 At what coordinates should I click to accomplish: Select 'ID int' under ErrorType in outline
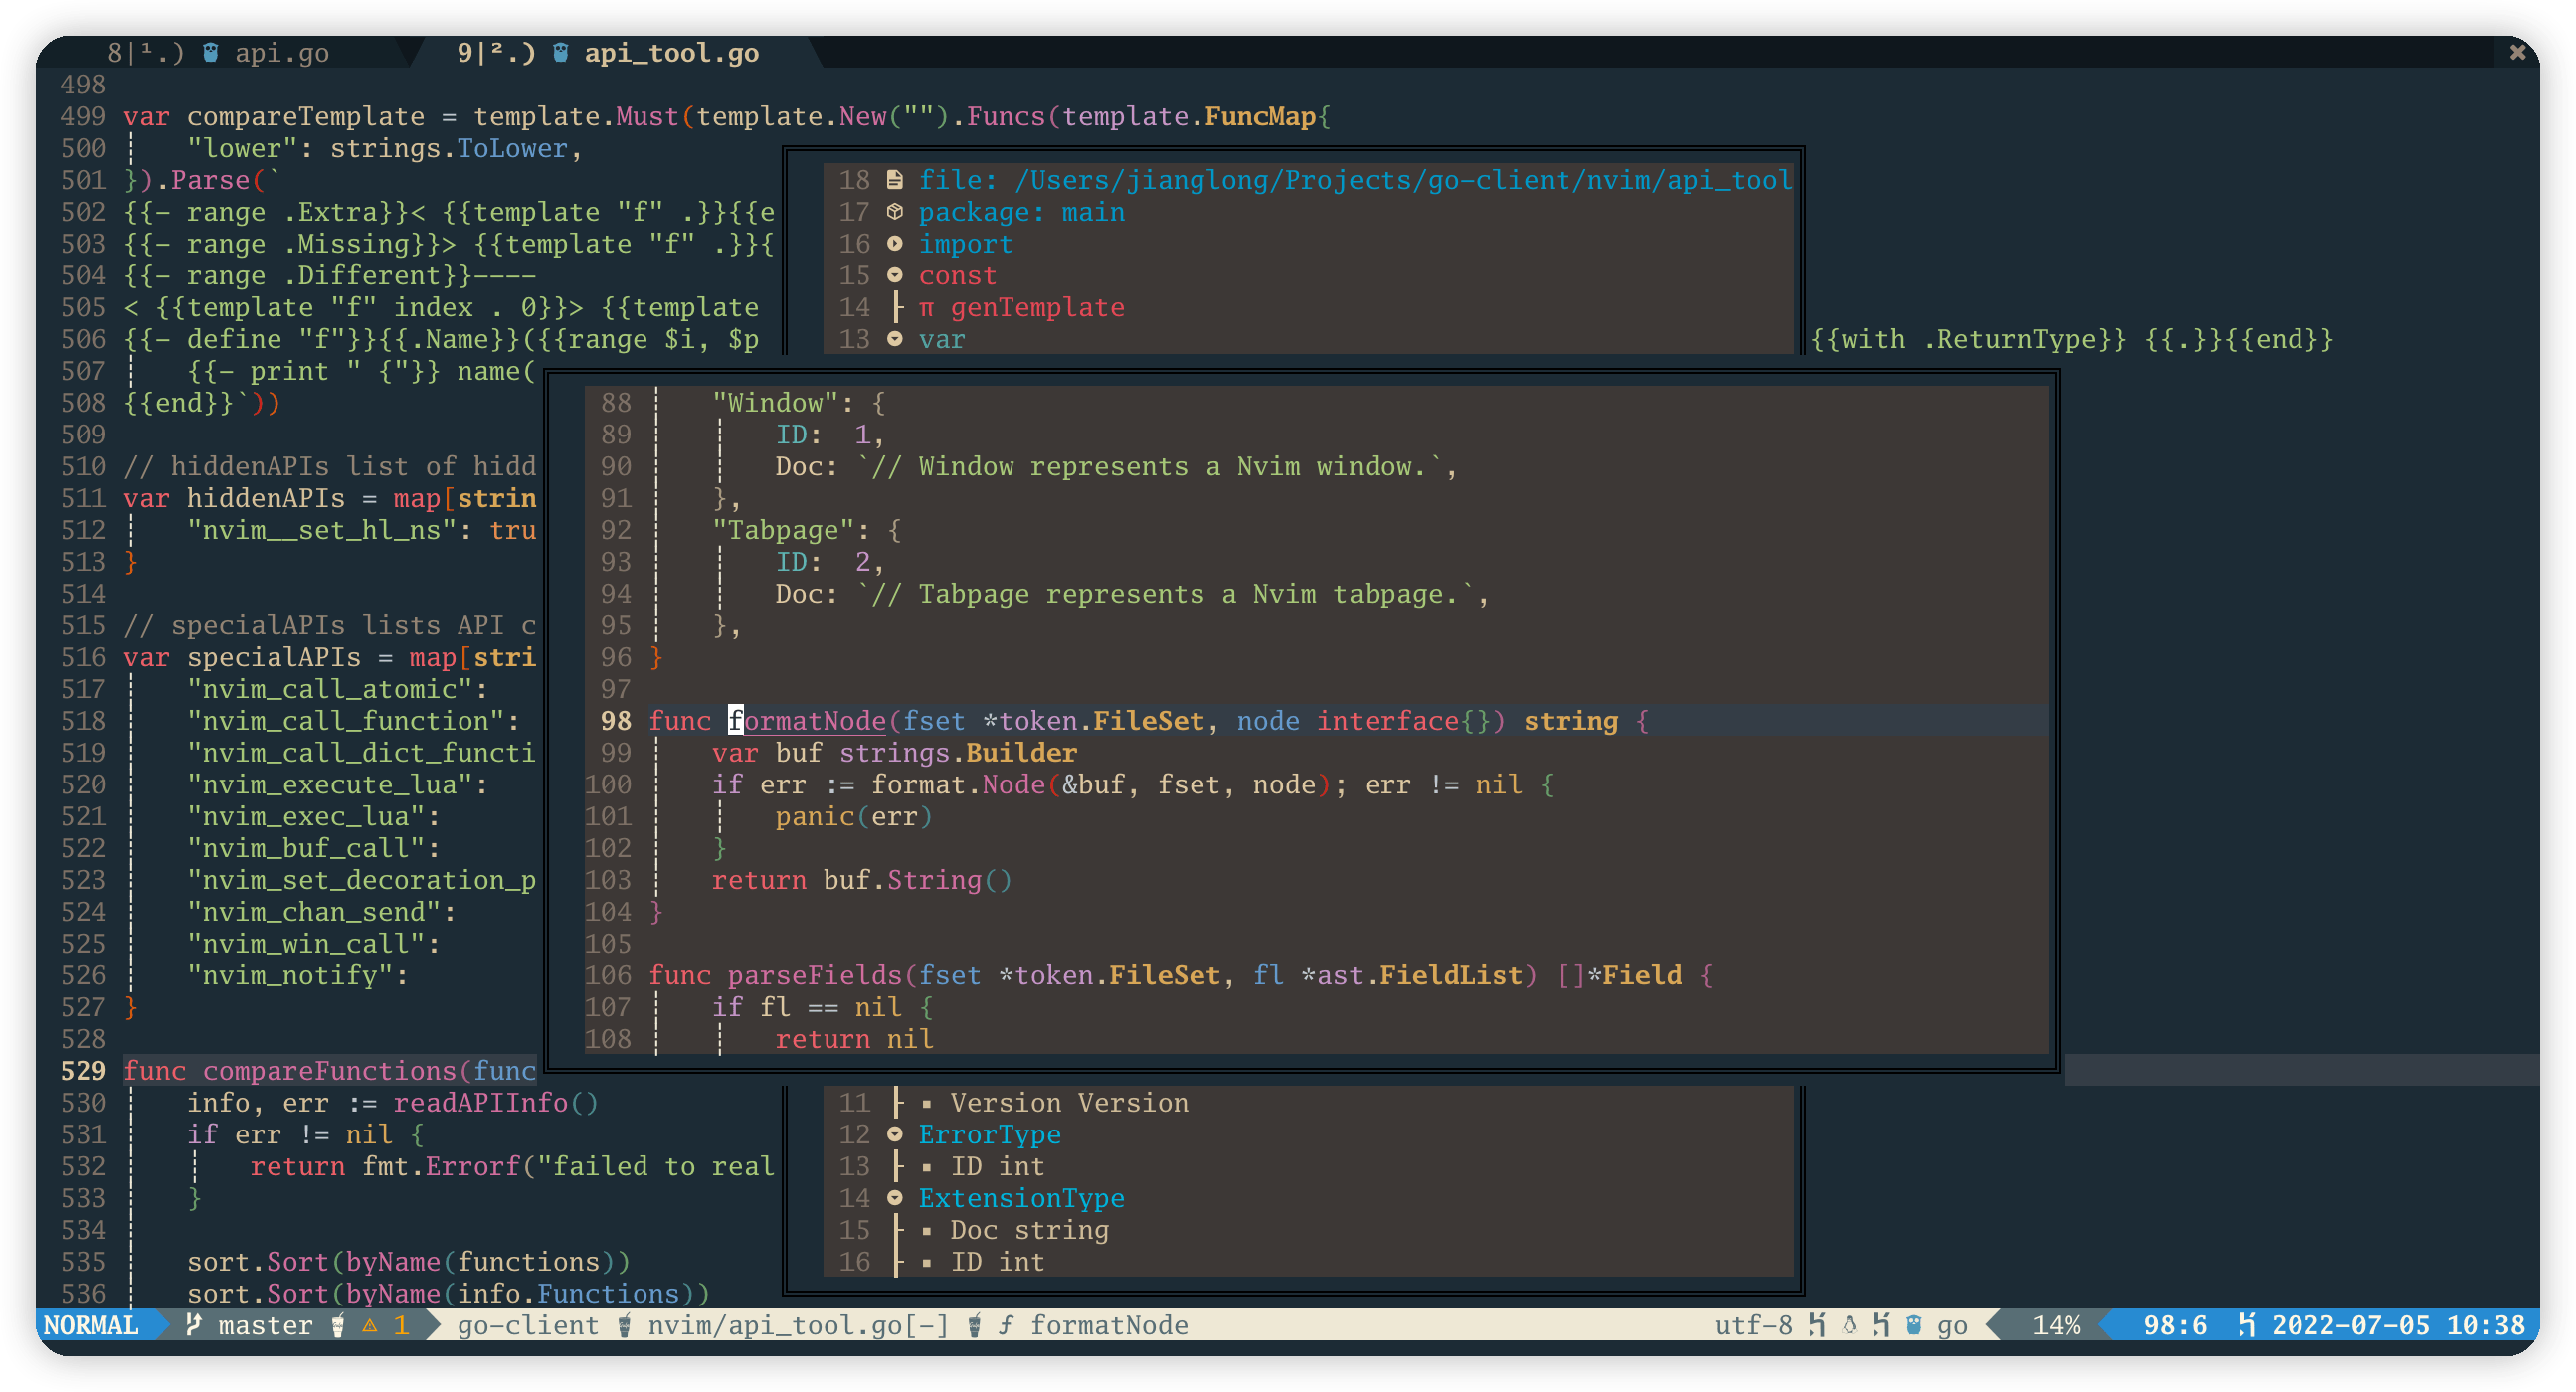(997, 1167)
